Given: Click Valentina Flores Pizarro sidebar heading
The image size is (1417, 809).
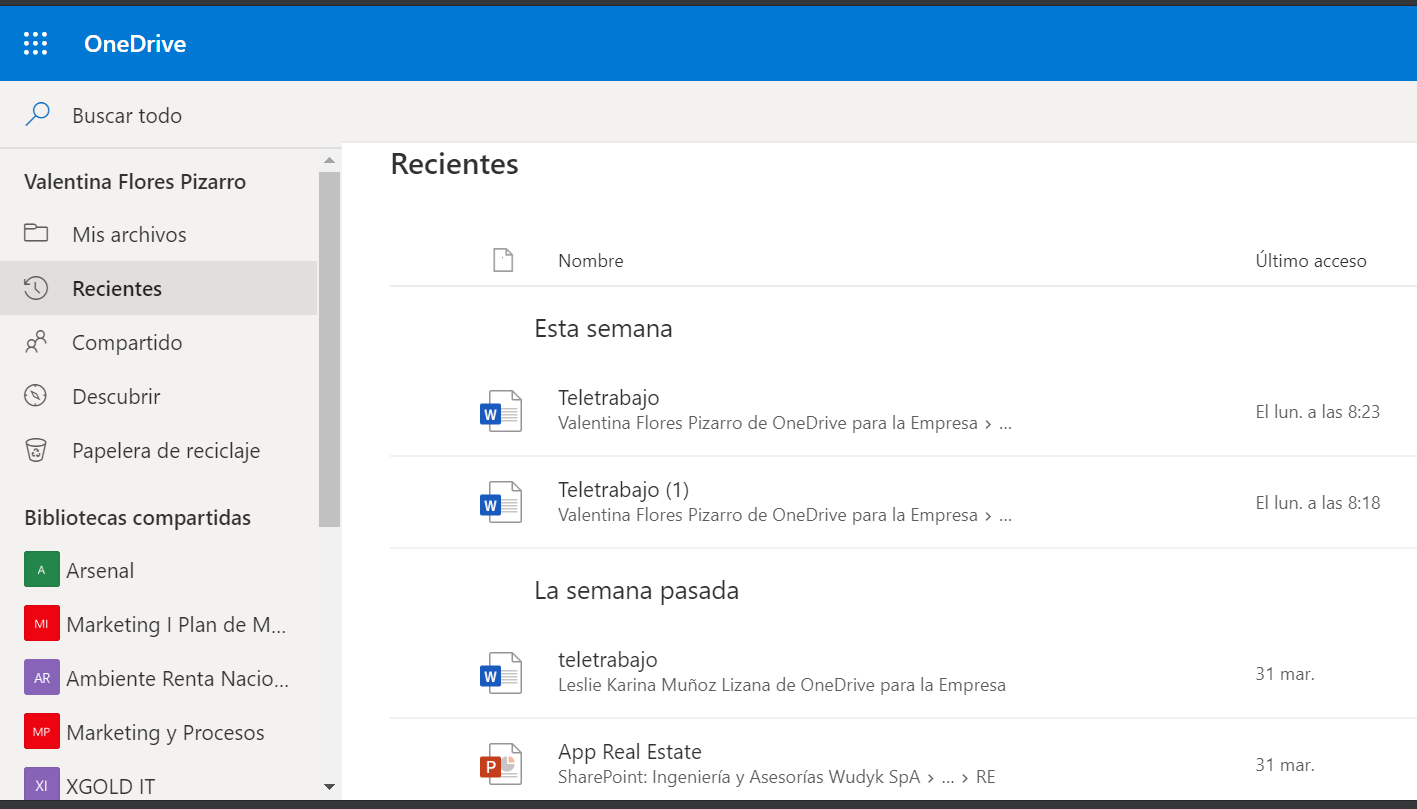Looking at the screenshot, I should coord(135,182).
